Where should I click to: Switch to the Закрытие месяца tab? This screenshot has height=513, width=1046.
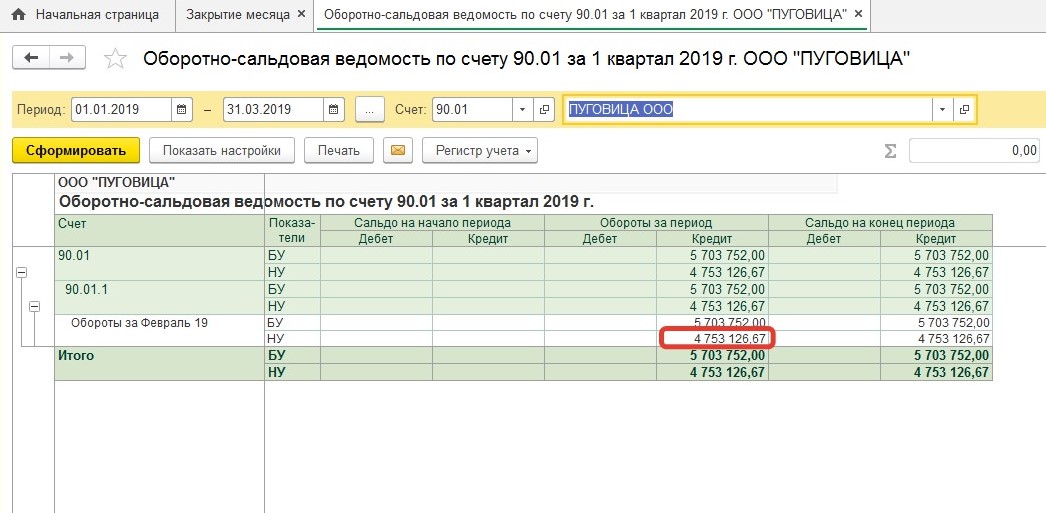(x=237, y=15)
